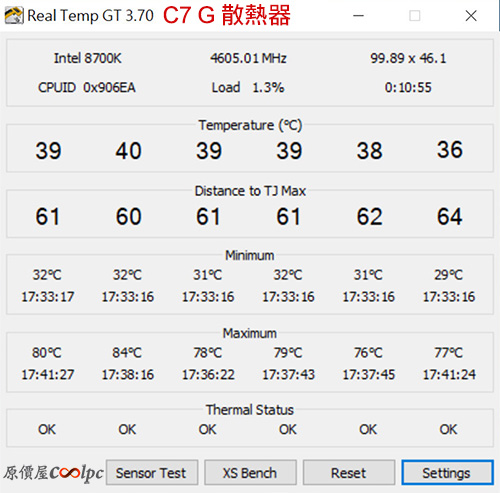Click the 84°C maximum temperature value
The height and width of the screenshot is (493, 500).
[x=127, y=353]
